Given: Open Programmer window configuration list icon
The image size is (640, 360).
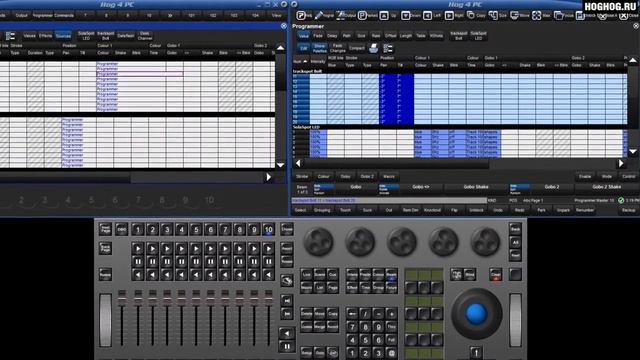Looking at the screenshot, I should (387, 49).
